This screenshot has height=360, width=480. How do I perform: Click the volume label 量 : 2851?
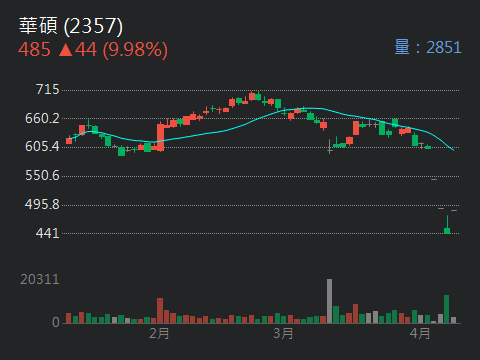[428, 47]
